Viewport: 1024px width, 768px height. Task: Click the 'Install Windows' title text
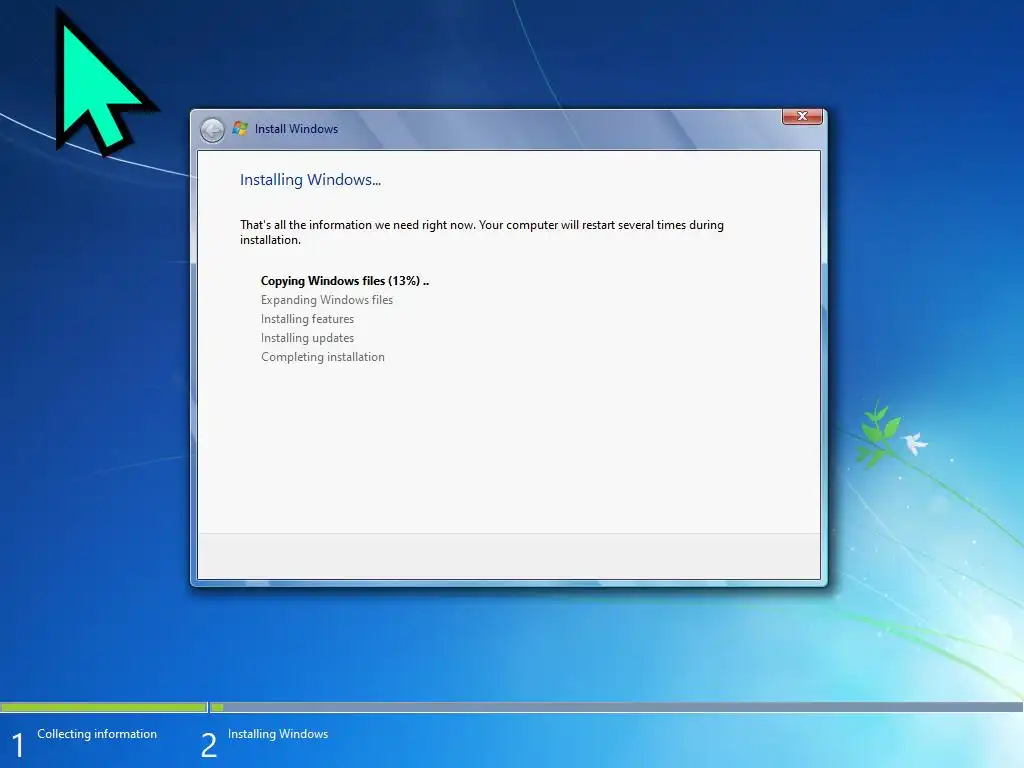click(x=296, y=129)
